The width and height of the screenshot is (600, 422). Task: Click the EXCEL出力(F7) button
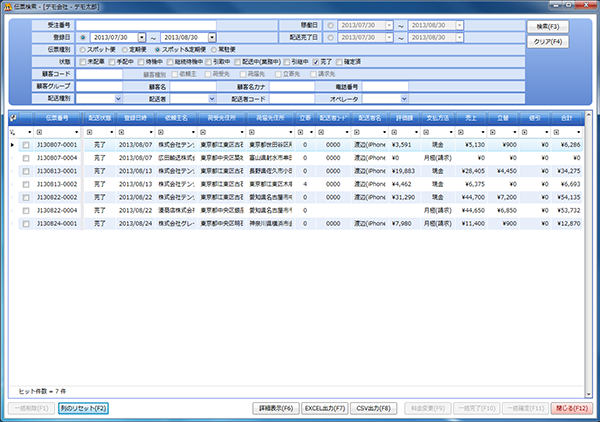[x=326, y=408]
